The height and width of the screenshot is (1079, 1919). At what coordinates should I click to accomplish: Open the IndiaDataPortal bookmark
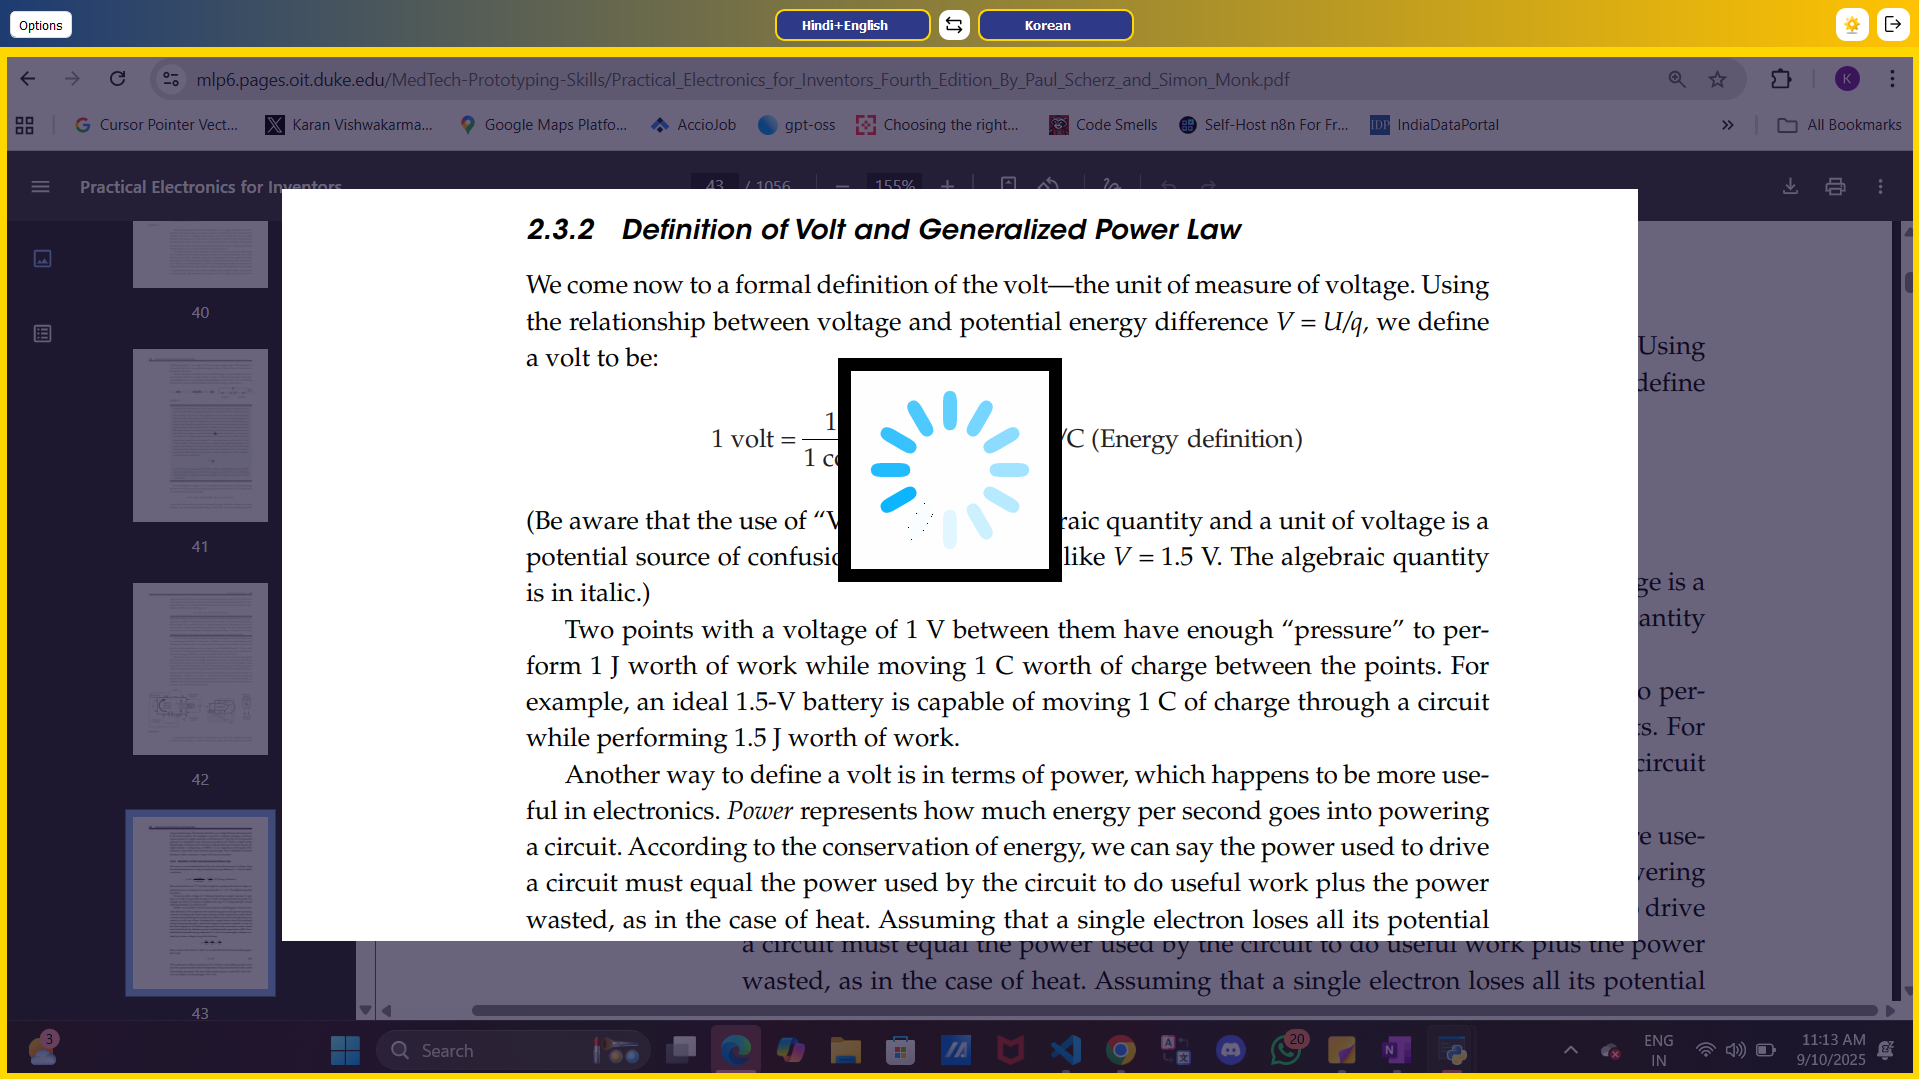point(1434,125)
